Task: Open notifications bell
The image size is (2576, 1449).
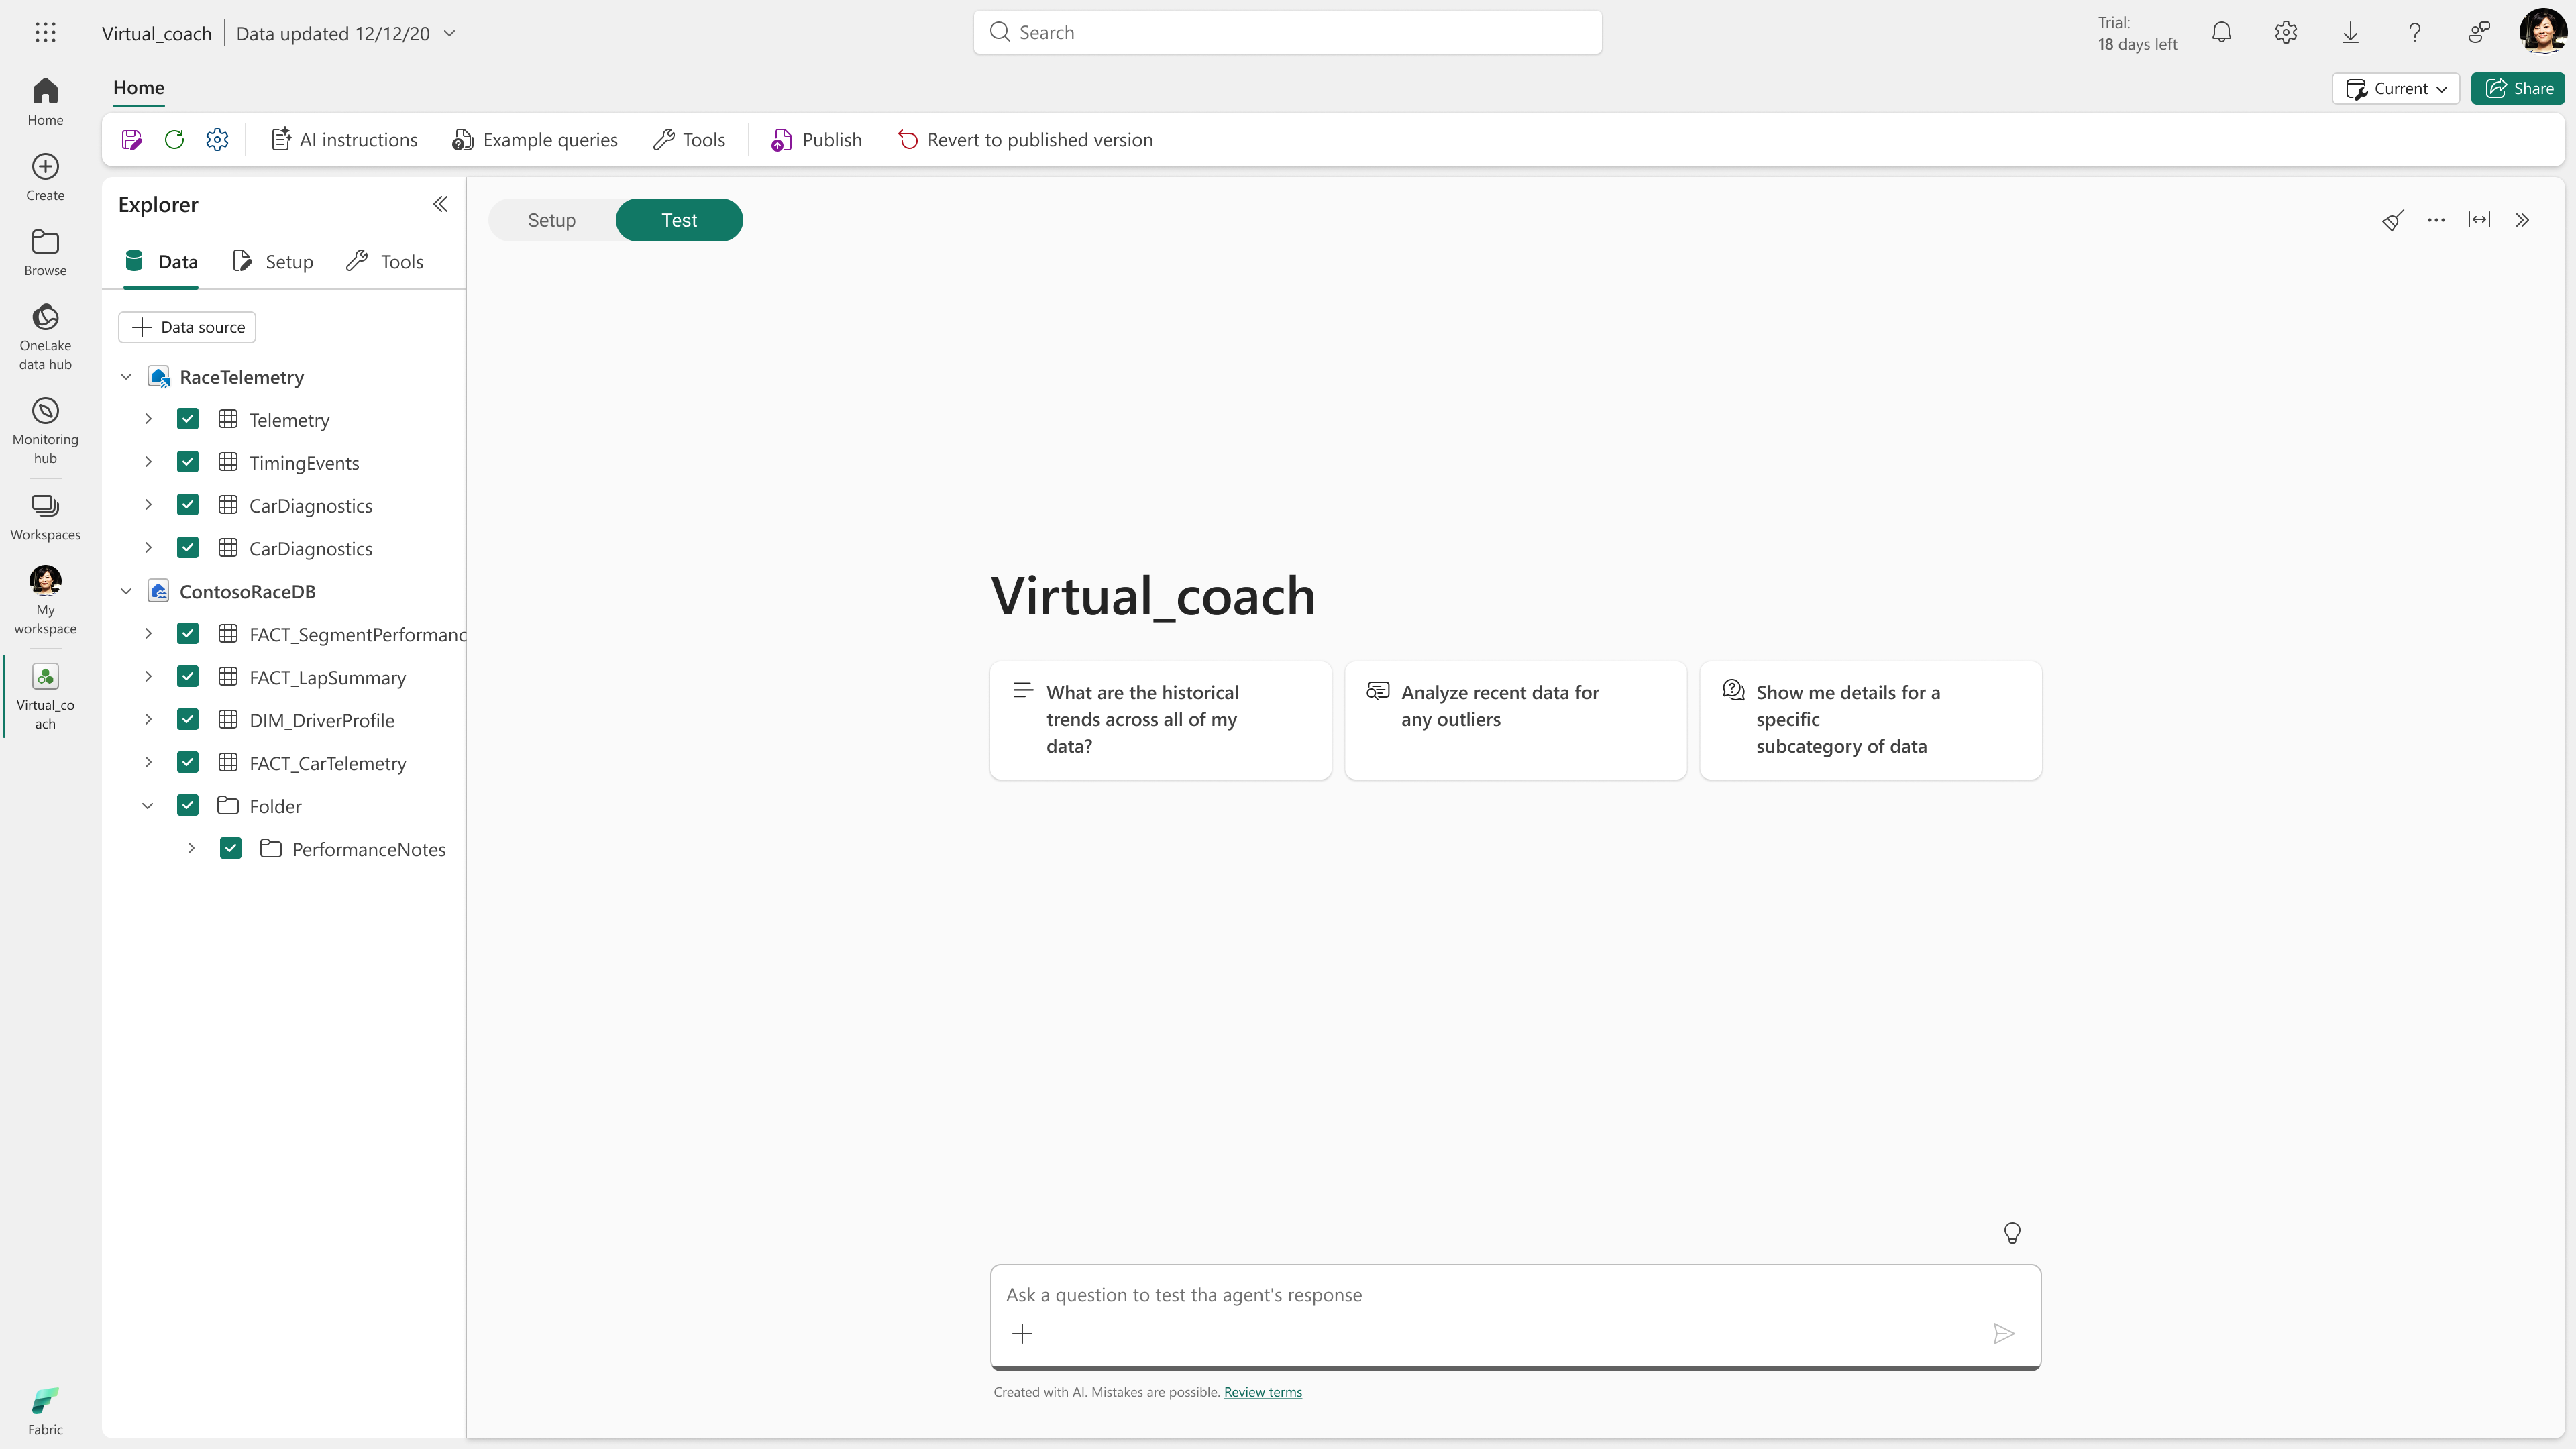Action: click(2221, 33)
